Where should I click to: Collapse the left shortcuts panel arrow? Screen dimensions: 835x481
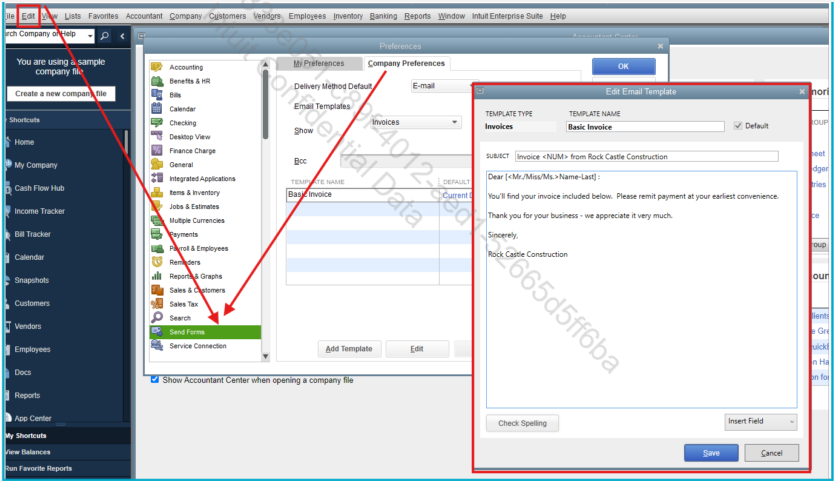coord(122,36)
